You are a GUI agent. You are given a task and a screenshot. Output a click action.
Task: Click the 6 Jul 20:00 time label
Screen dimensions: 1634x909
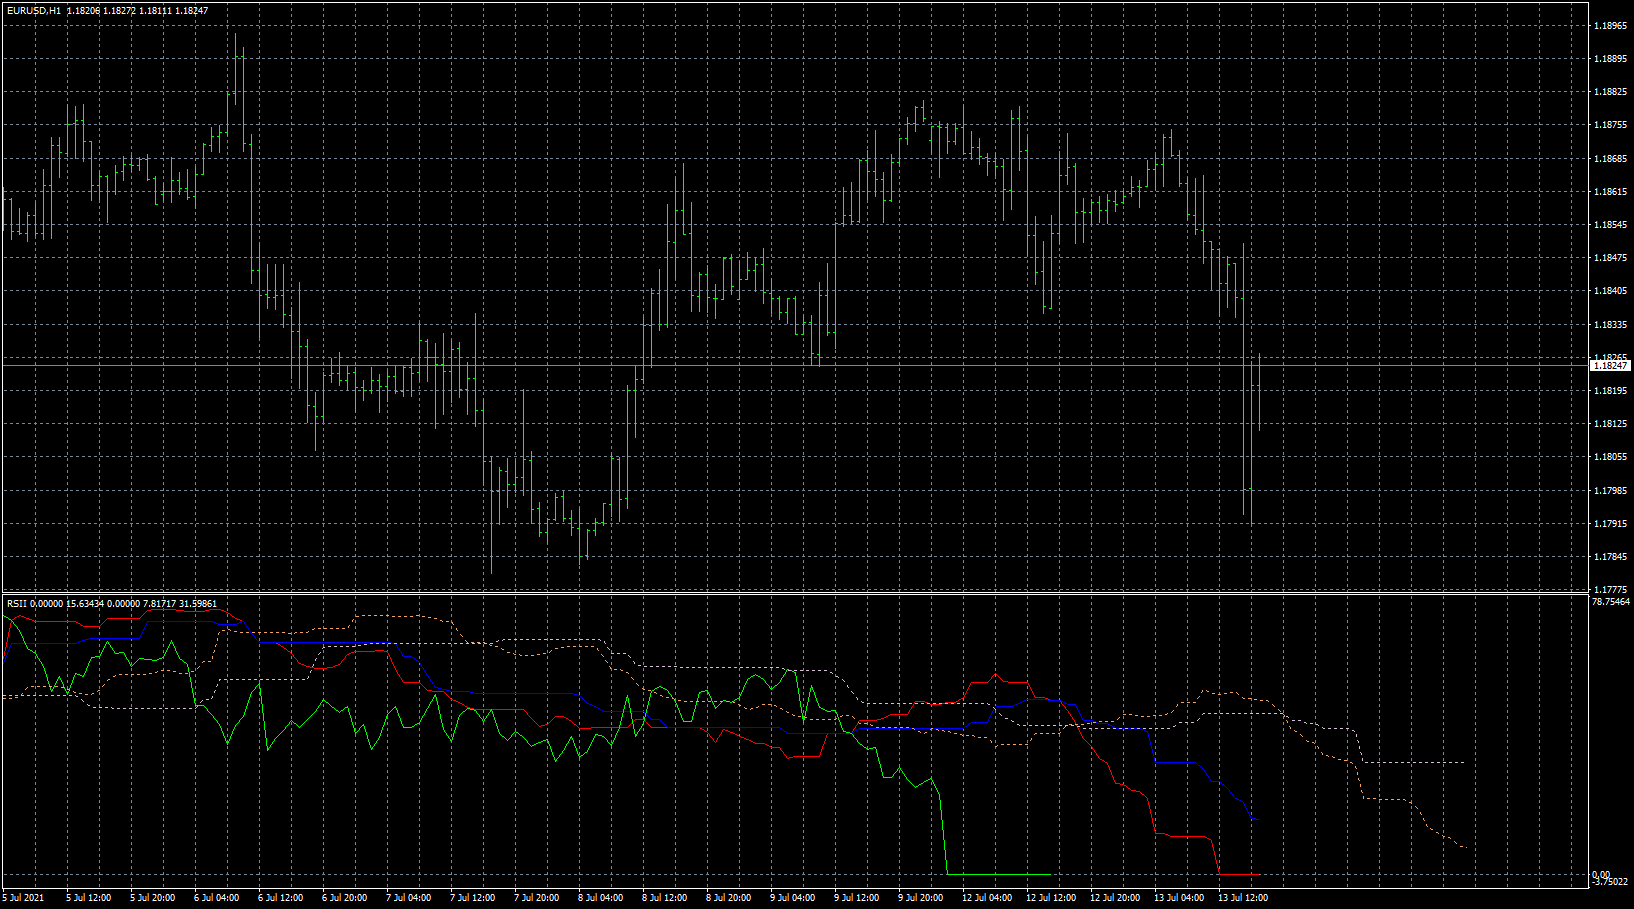[345, 898]
